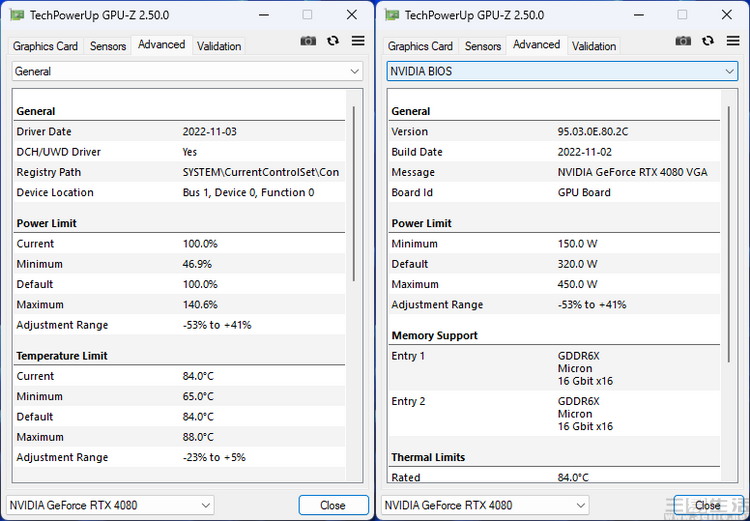Expand the NVIDIA BIOS category dropdown
This screenshot has width=750, height=521.
point(562,71)
